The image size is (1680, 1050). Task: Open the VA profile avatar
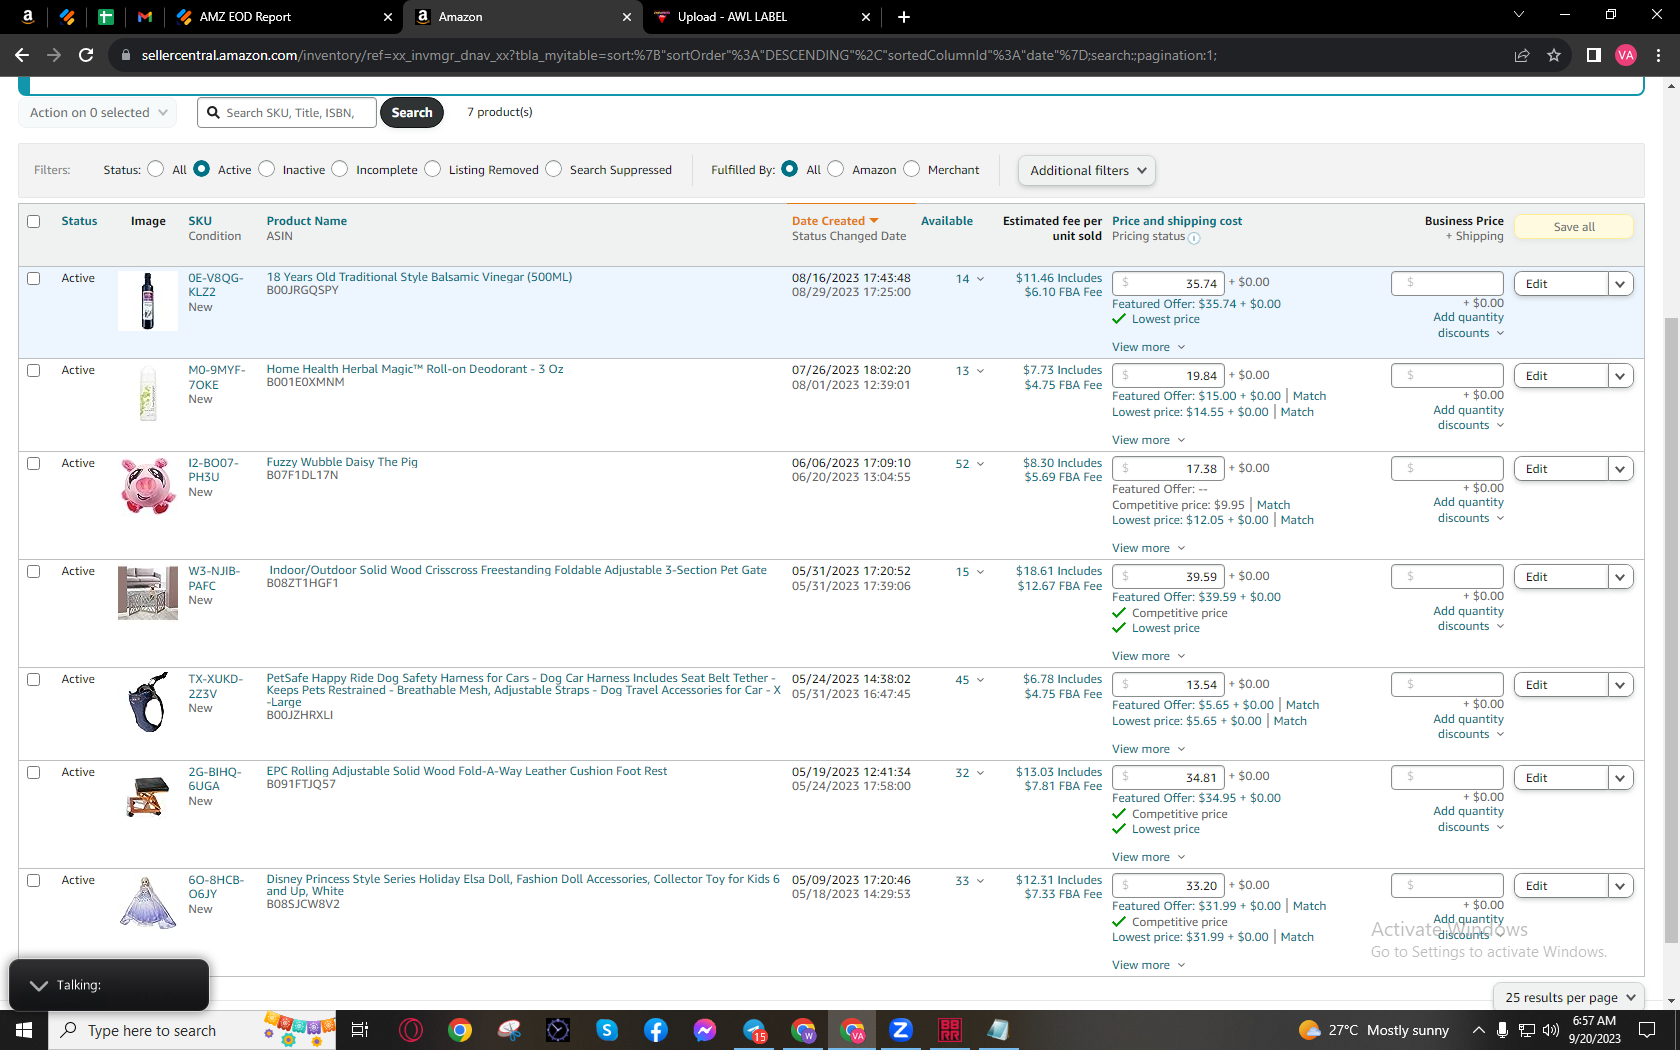(1626, 55)
